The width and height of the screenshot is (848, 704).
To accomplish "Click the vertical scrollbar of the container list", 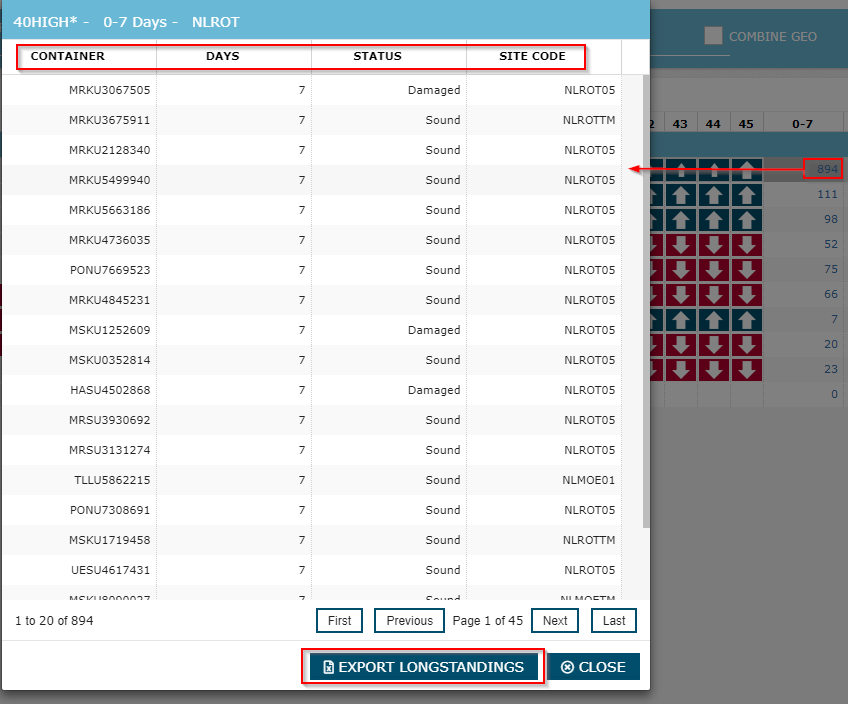I will pos(645,300).
